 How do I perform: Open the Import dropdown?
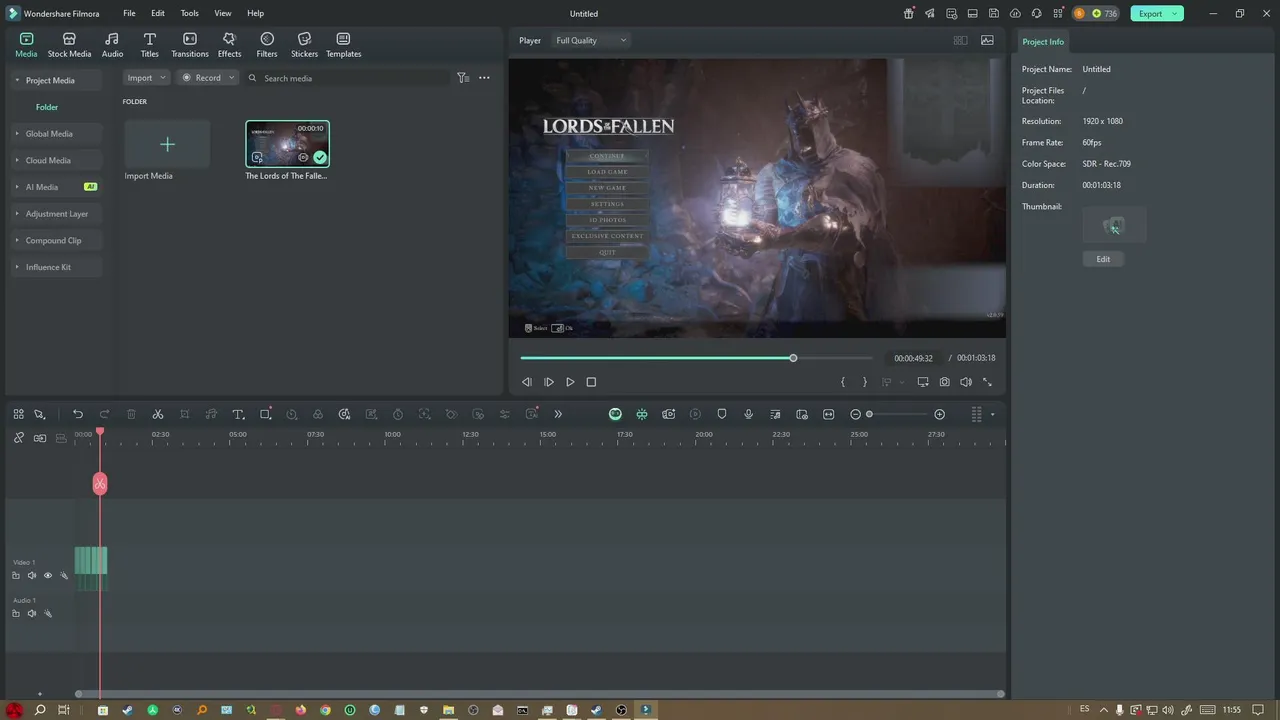[x=146, y=78]
